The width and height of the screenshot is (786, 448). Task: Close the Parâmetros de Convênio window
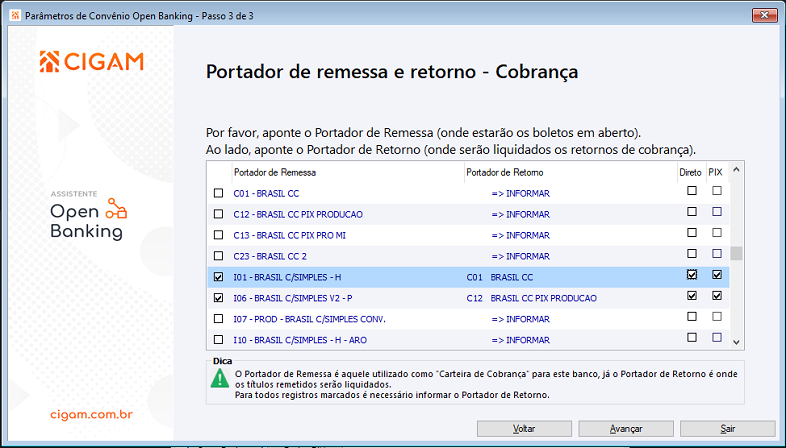764,15
